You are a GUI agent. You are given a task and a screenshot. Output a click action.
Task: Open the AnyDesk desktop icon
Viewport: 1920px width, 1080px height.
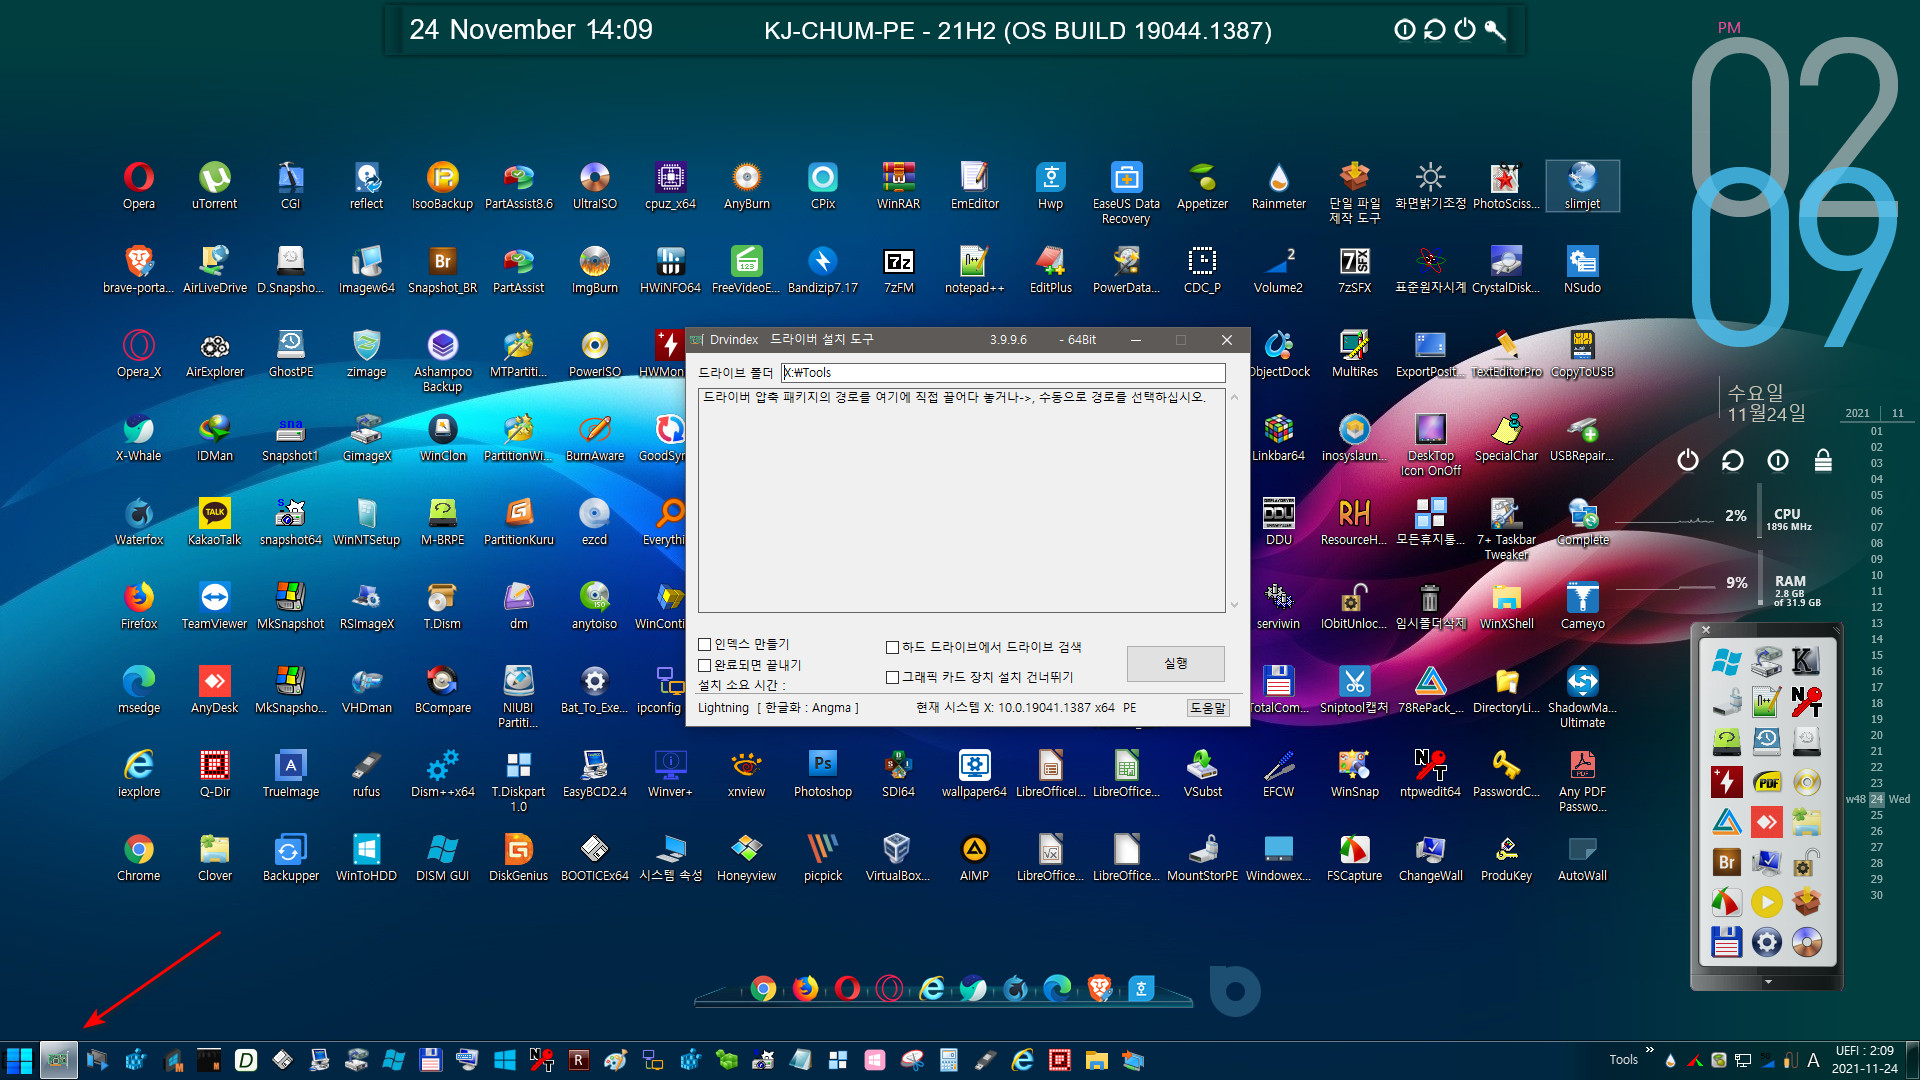215,690
